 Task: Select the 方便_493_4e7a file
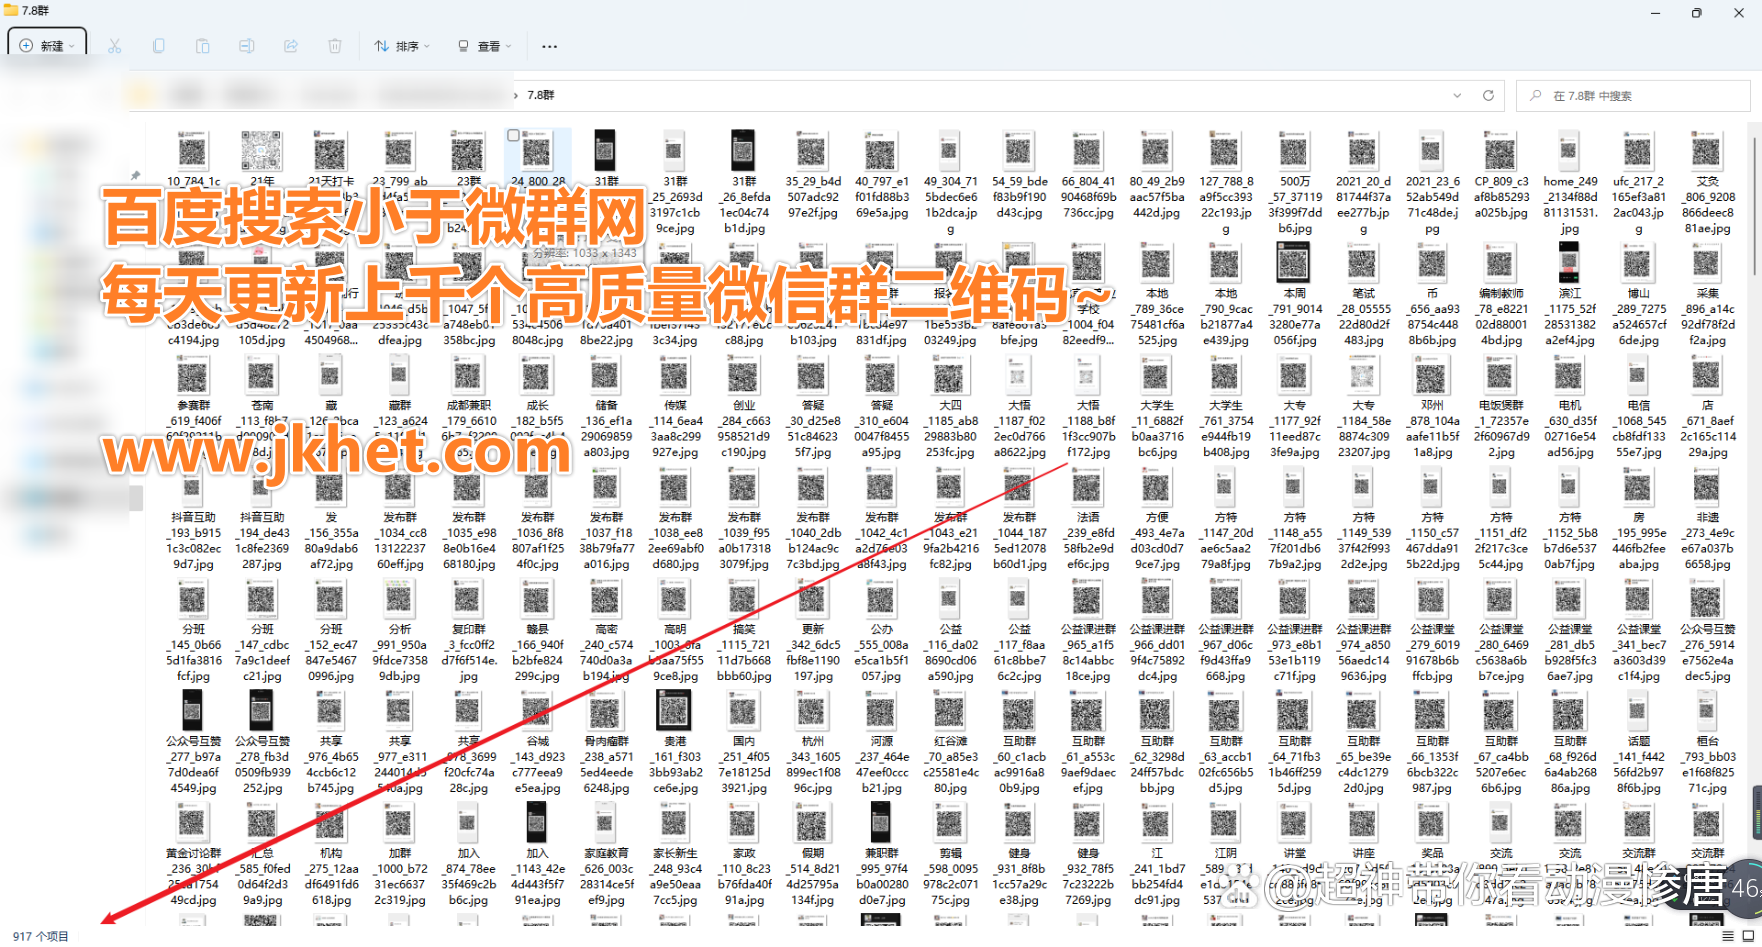pos(1157,518)
